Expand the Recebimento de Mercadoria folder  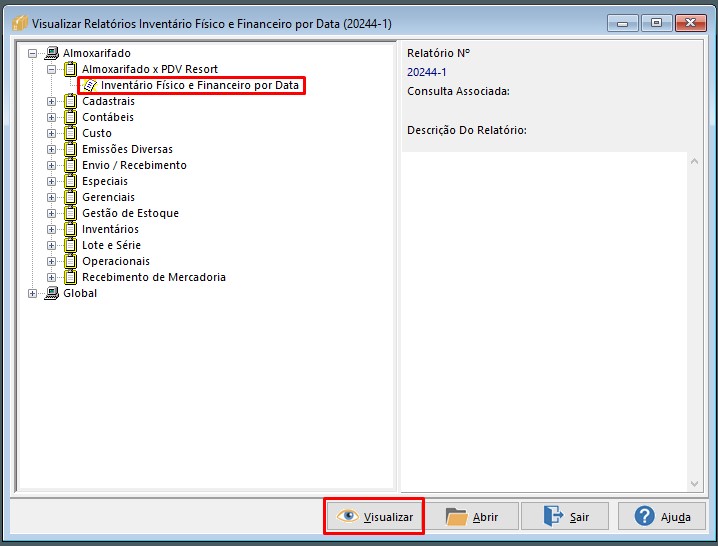(x=51, y=278)
